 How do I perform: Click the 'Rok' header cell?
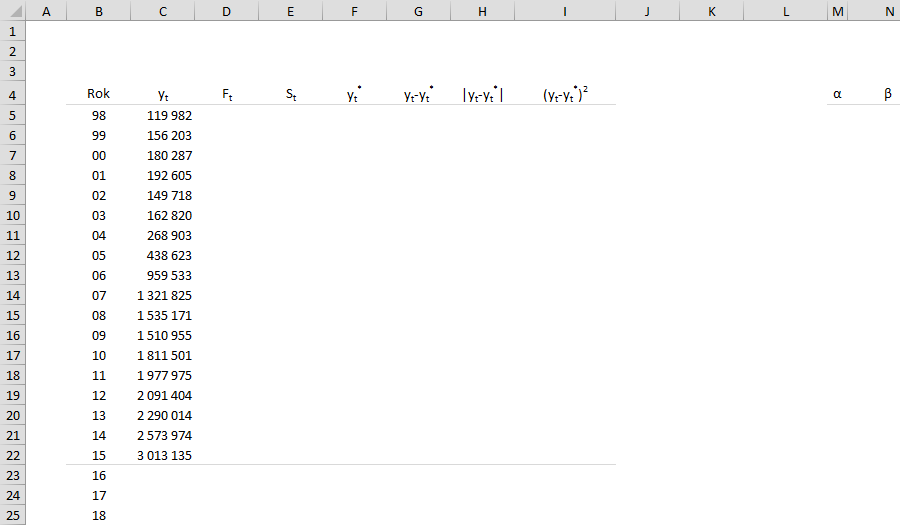(x=98, y=94)
